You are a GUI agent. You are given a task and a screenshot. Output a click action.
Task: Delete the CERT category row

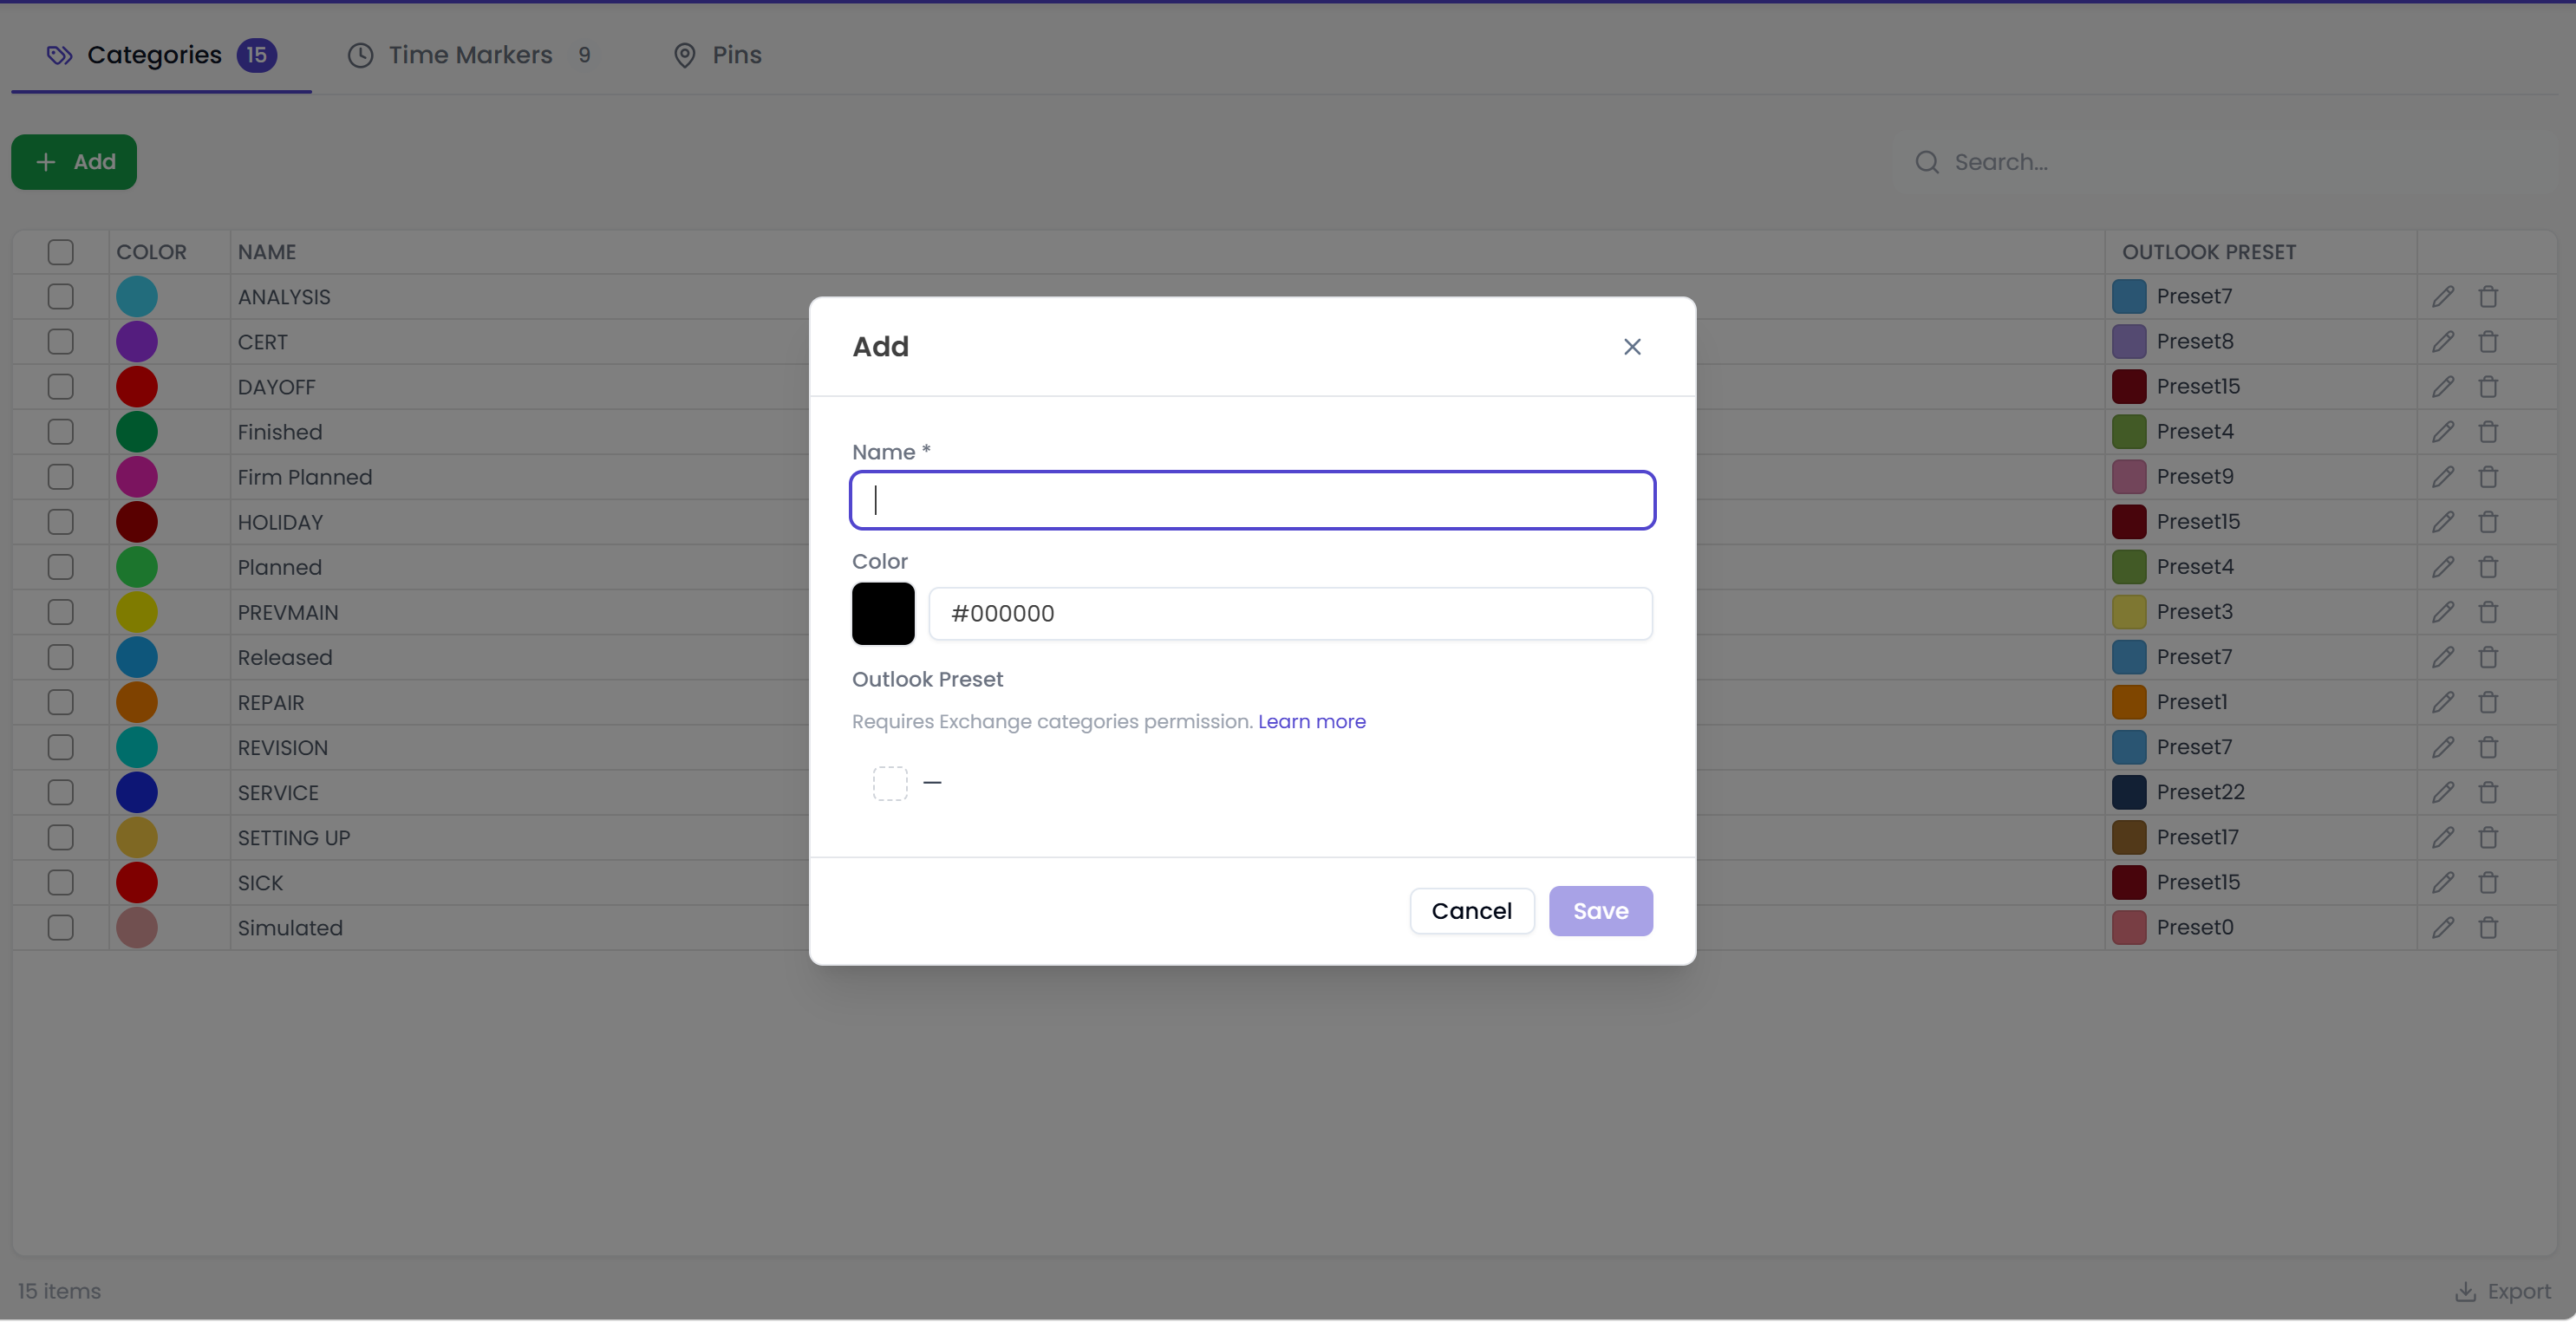[x=2488, y=342]
